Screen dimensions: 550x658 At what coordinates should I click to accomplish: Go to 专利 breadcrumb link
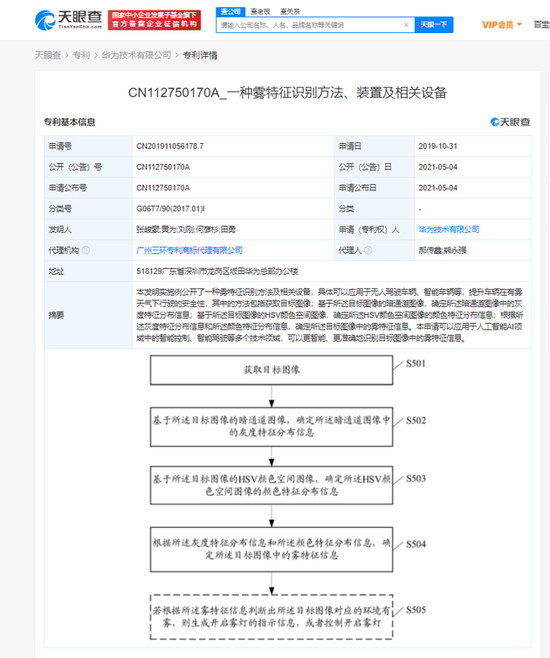click(81, 55)
